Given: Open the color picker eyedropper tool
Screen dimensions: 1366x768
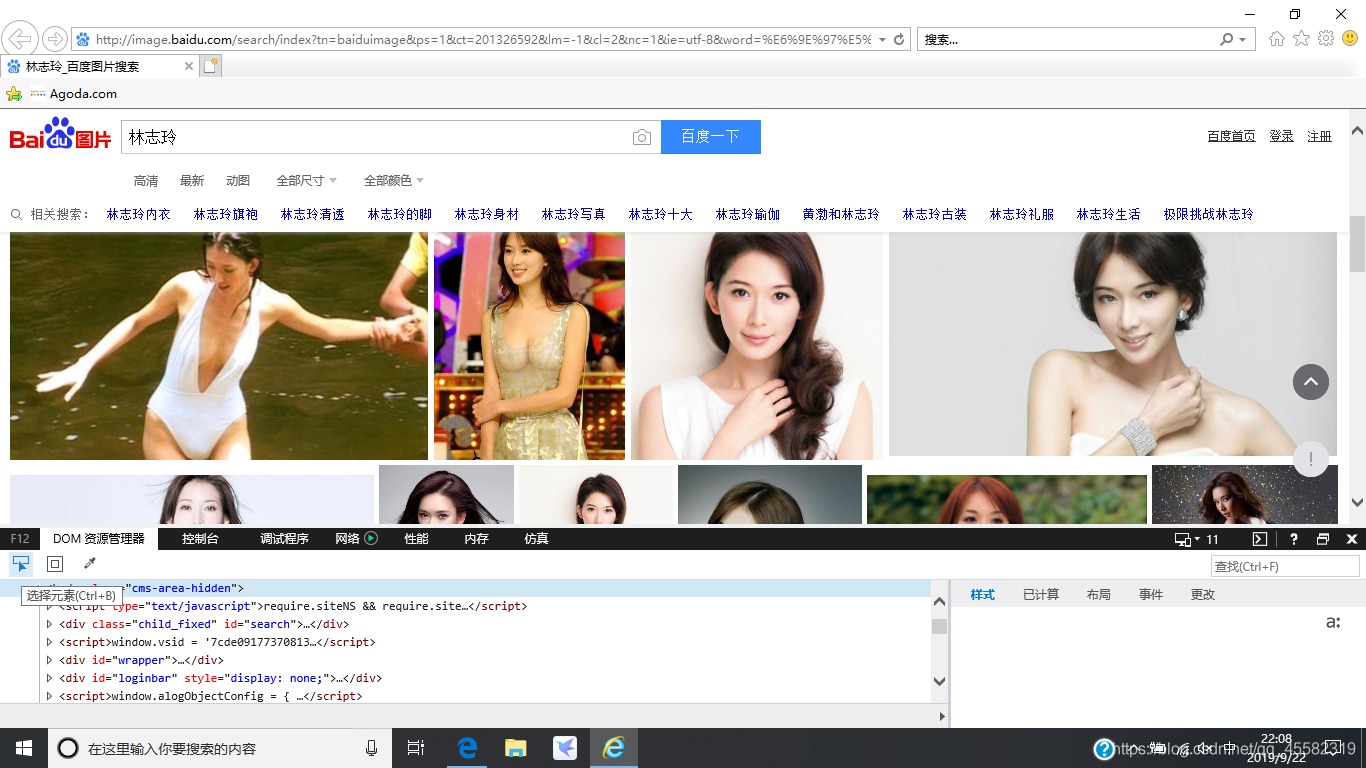Looking at the screenshot, I should 89,564.
